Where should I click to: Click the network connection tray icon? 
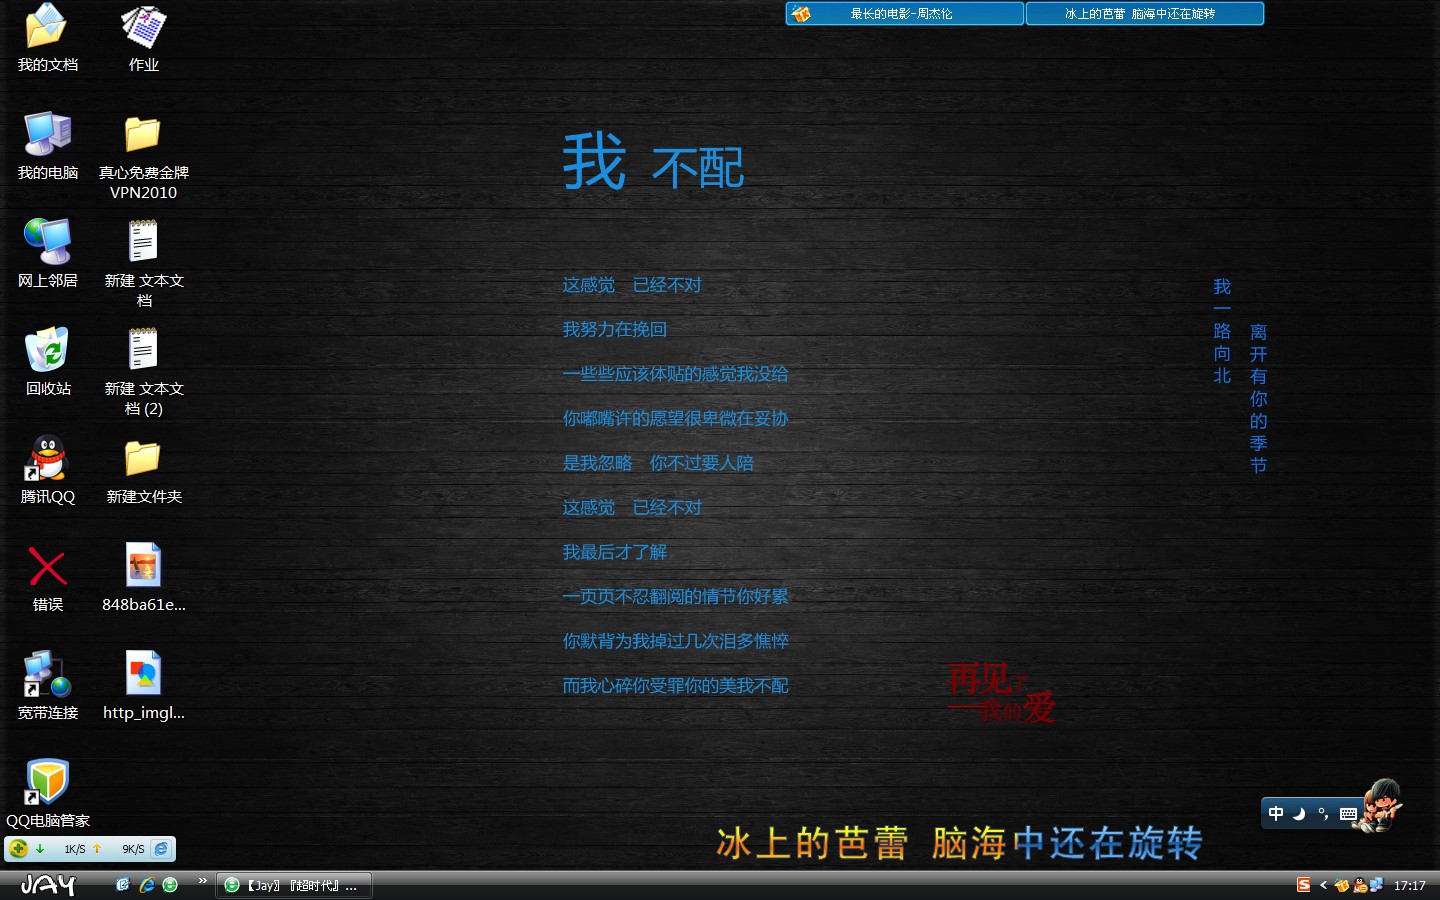(x=1376, y=885)
